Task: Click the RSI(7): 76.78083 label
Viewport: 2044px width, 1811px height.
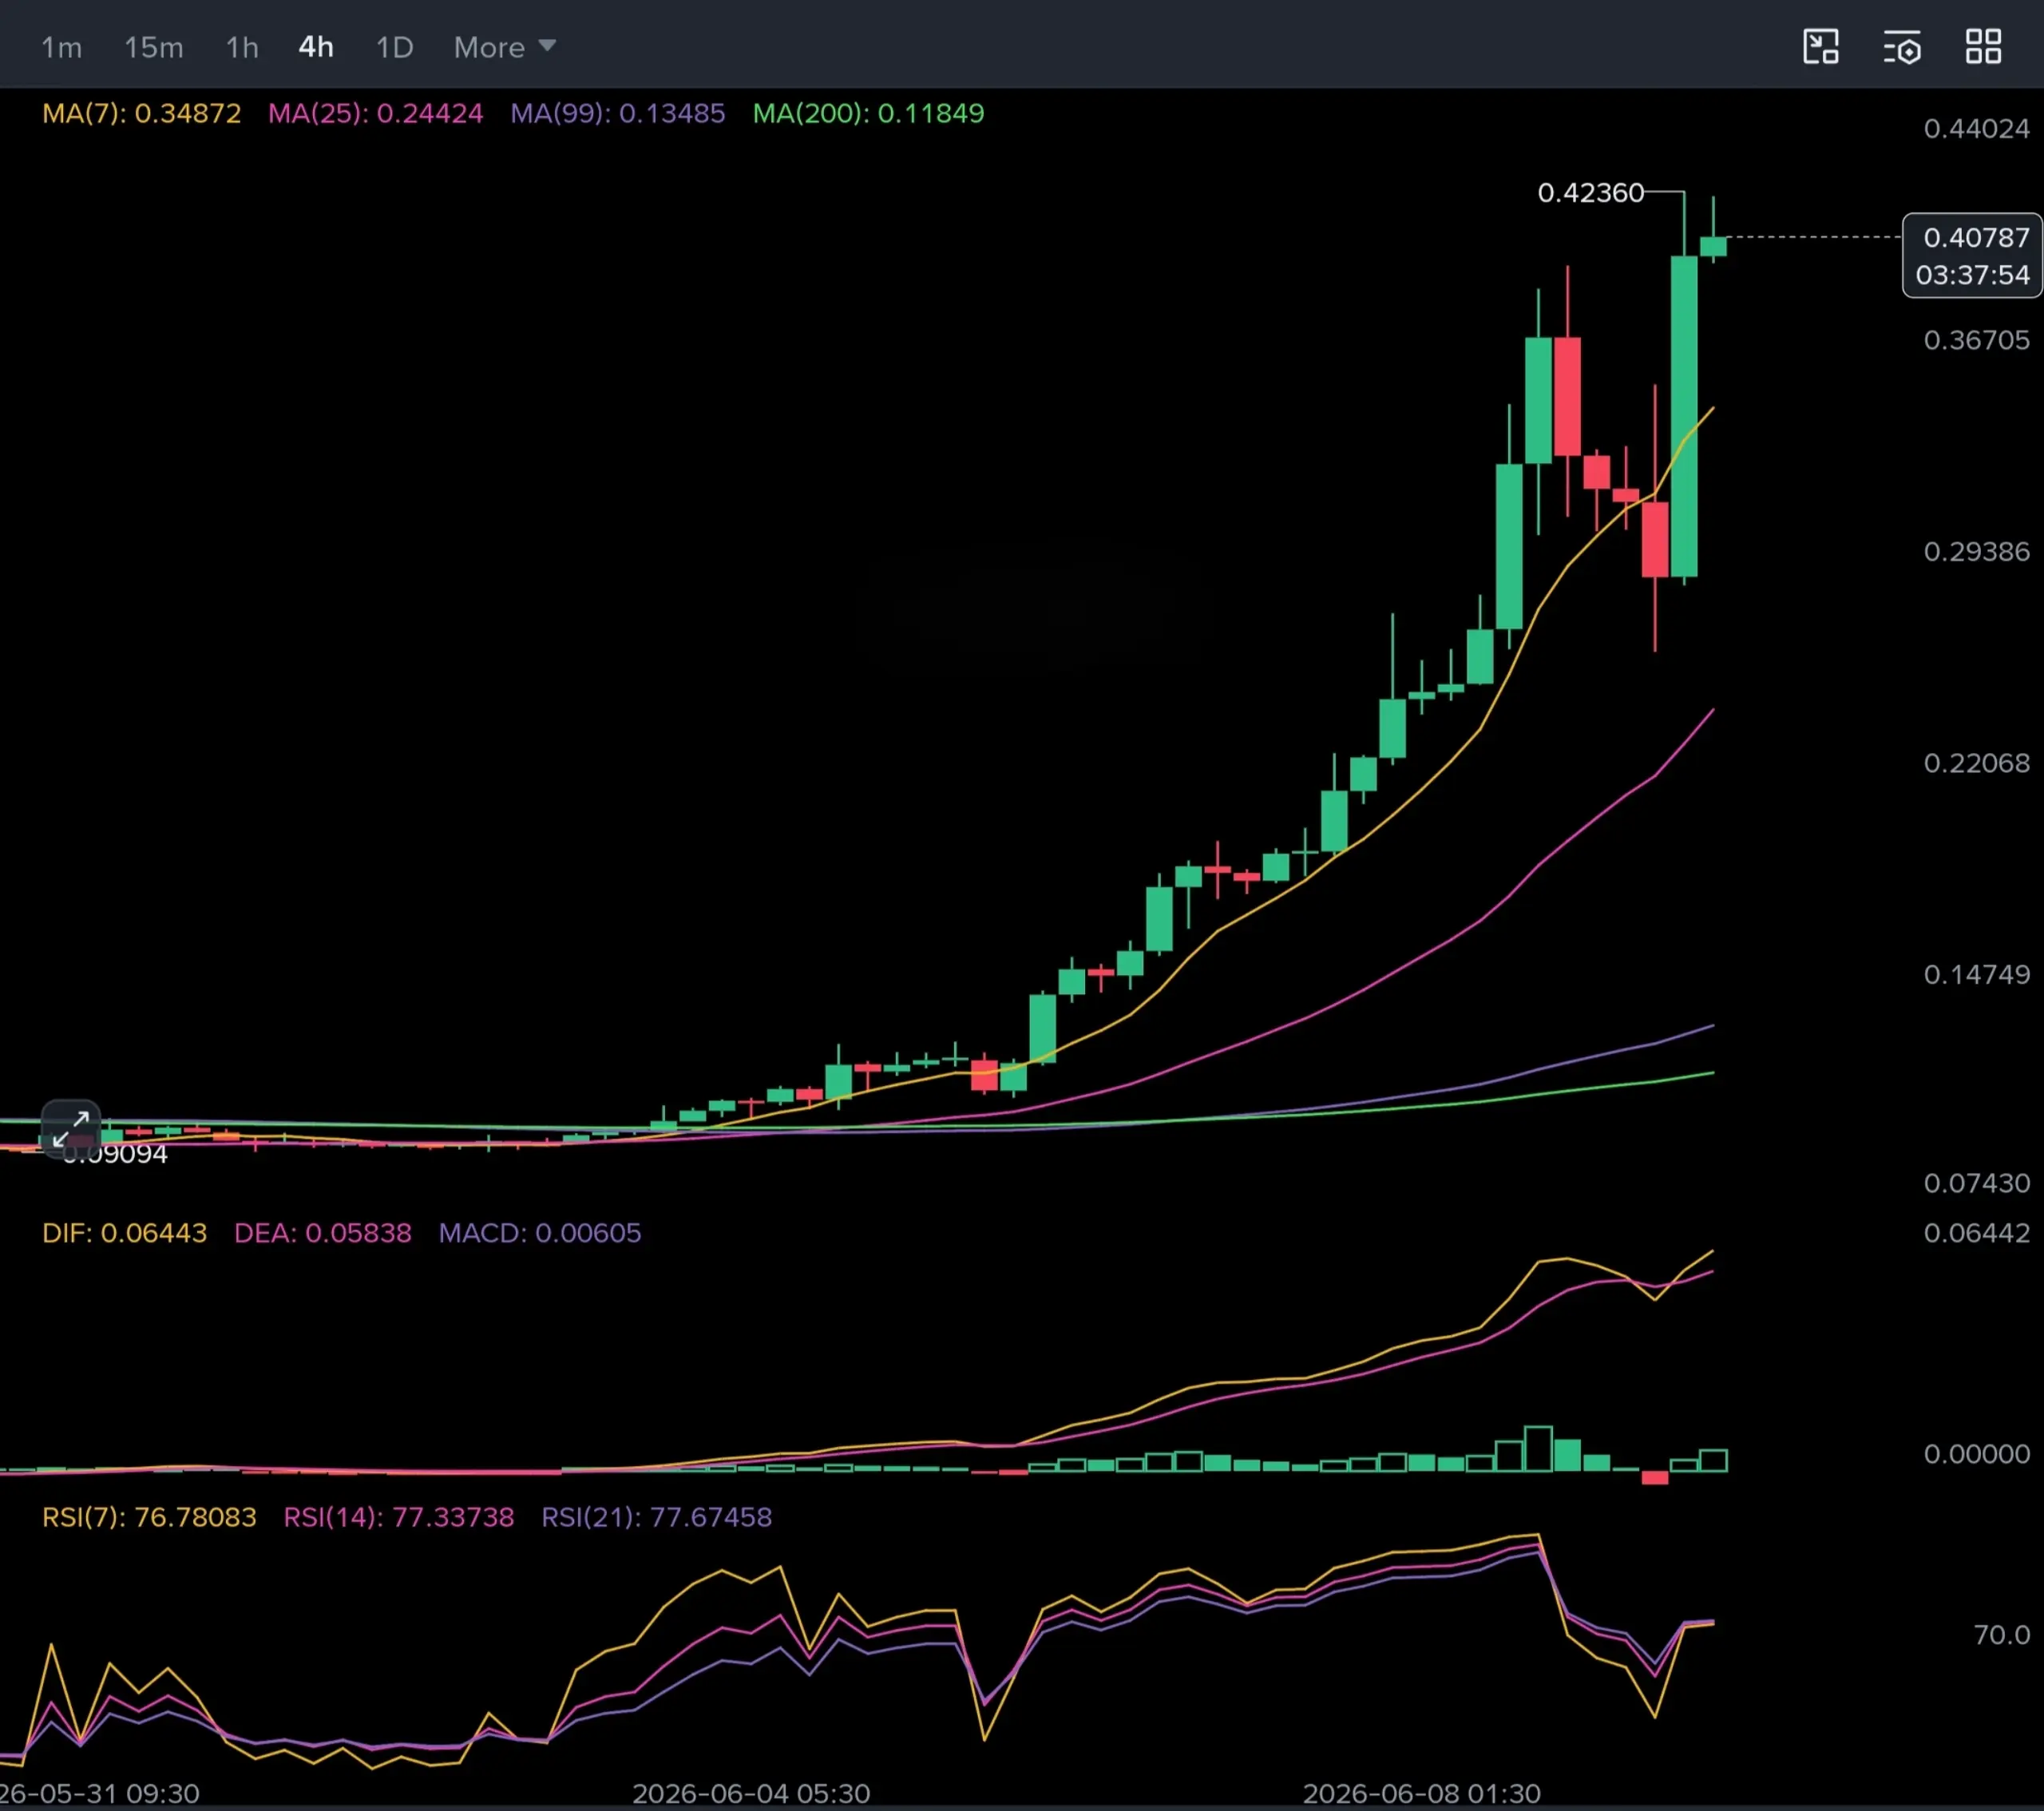Action: tap(149, 1517)
